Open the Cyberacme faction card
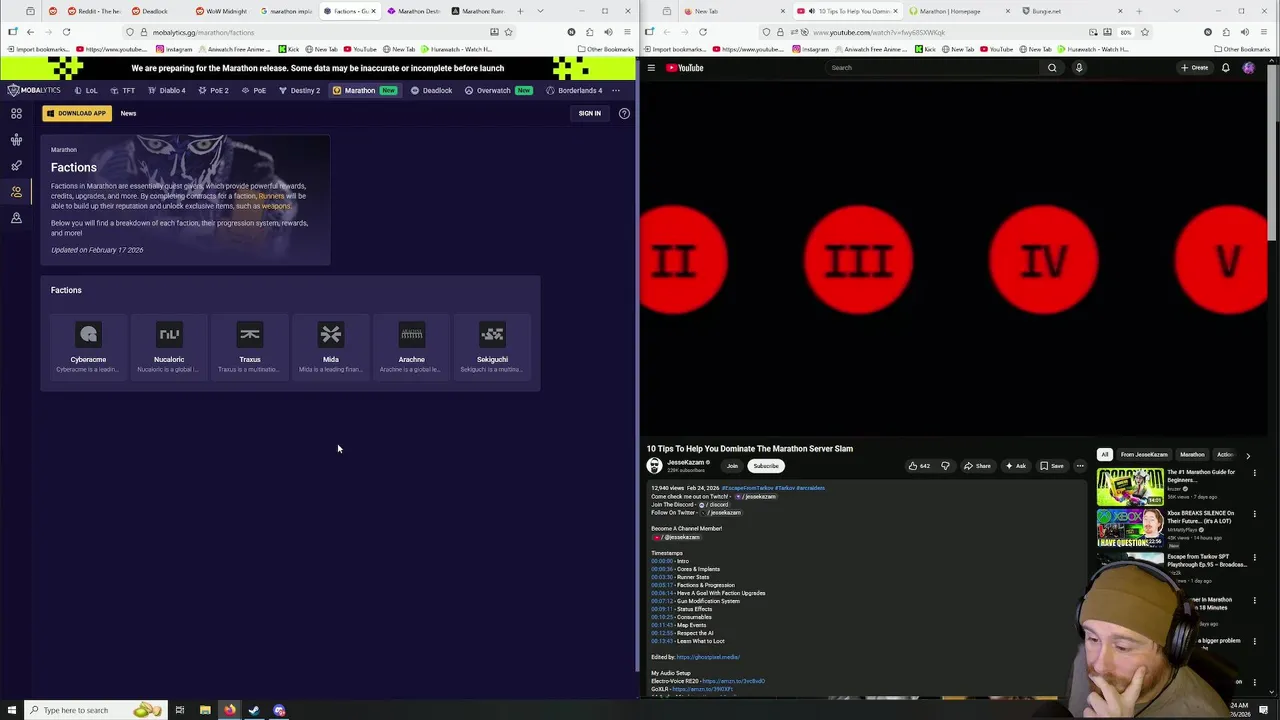Image resolution: width=1280 pixels, height=720 pixels. [88, 347]
